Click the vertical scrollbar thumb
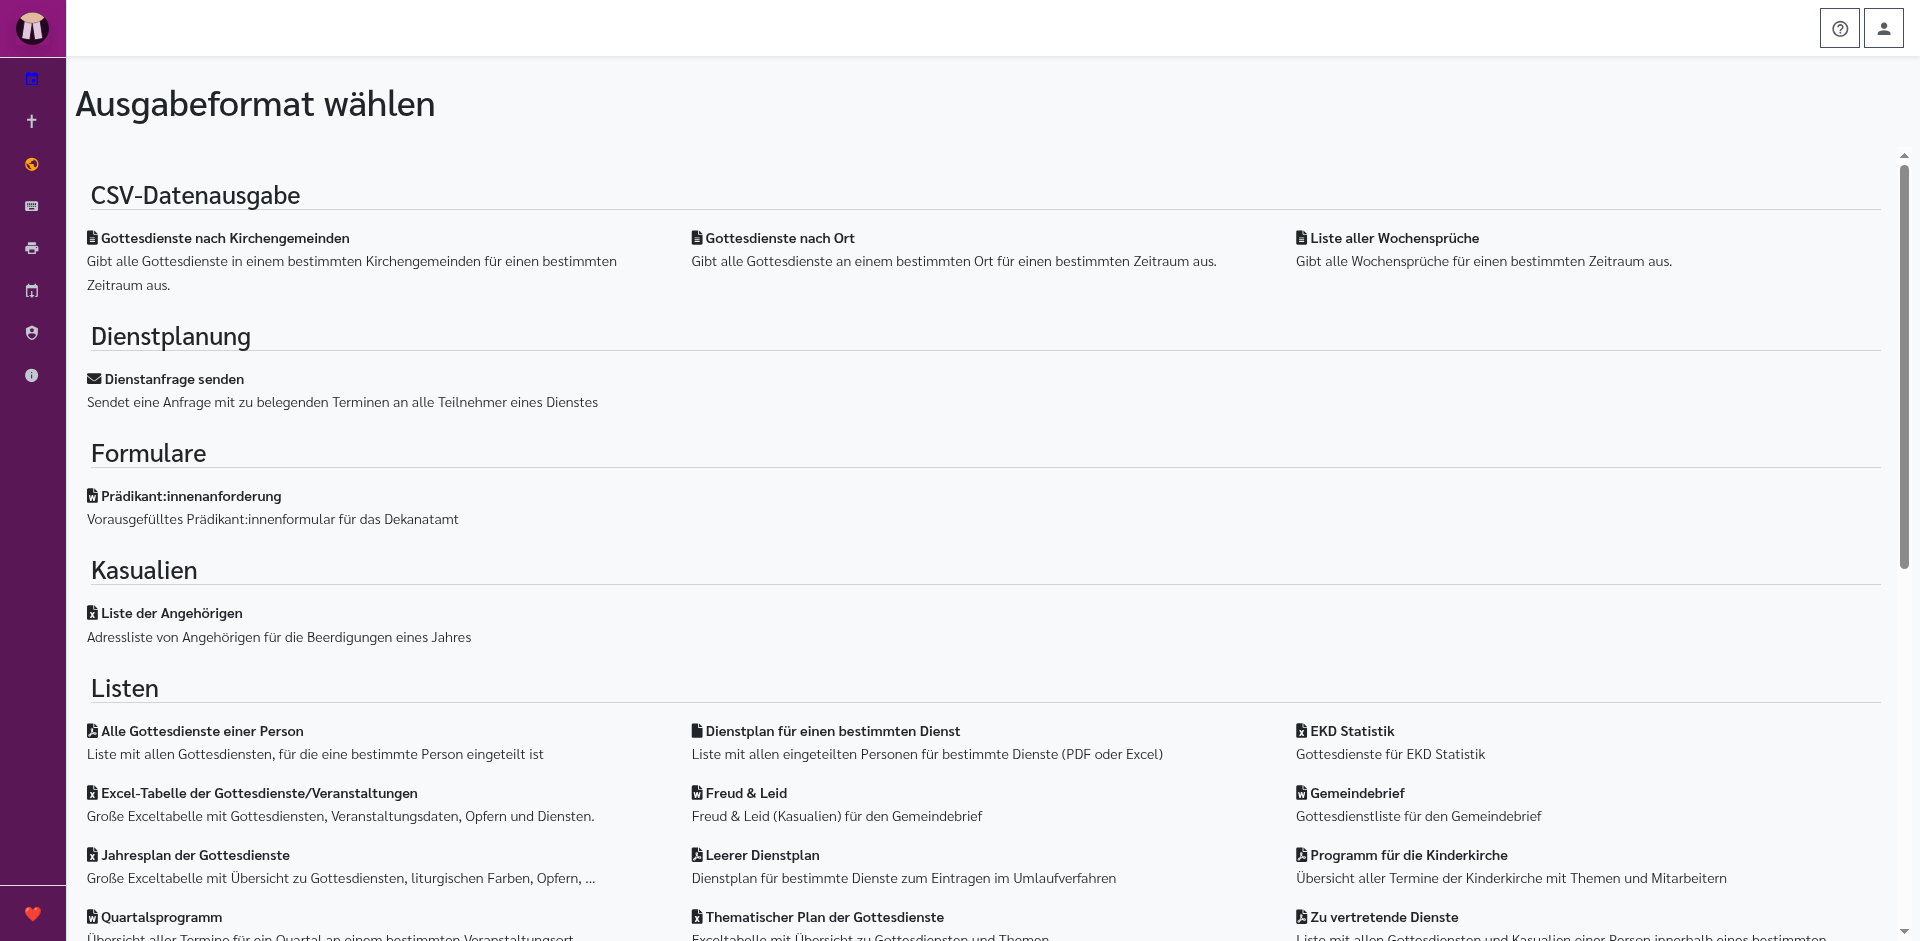 (1904, 367)
